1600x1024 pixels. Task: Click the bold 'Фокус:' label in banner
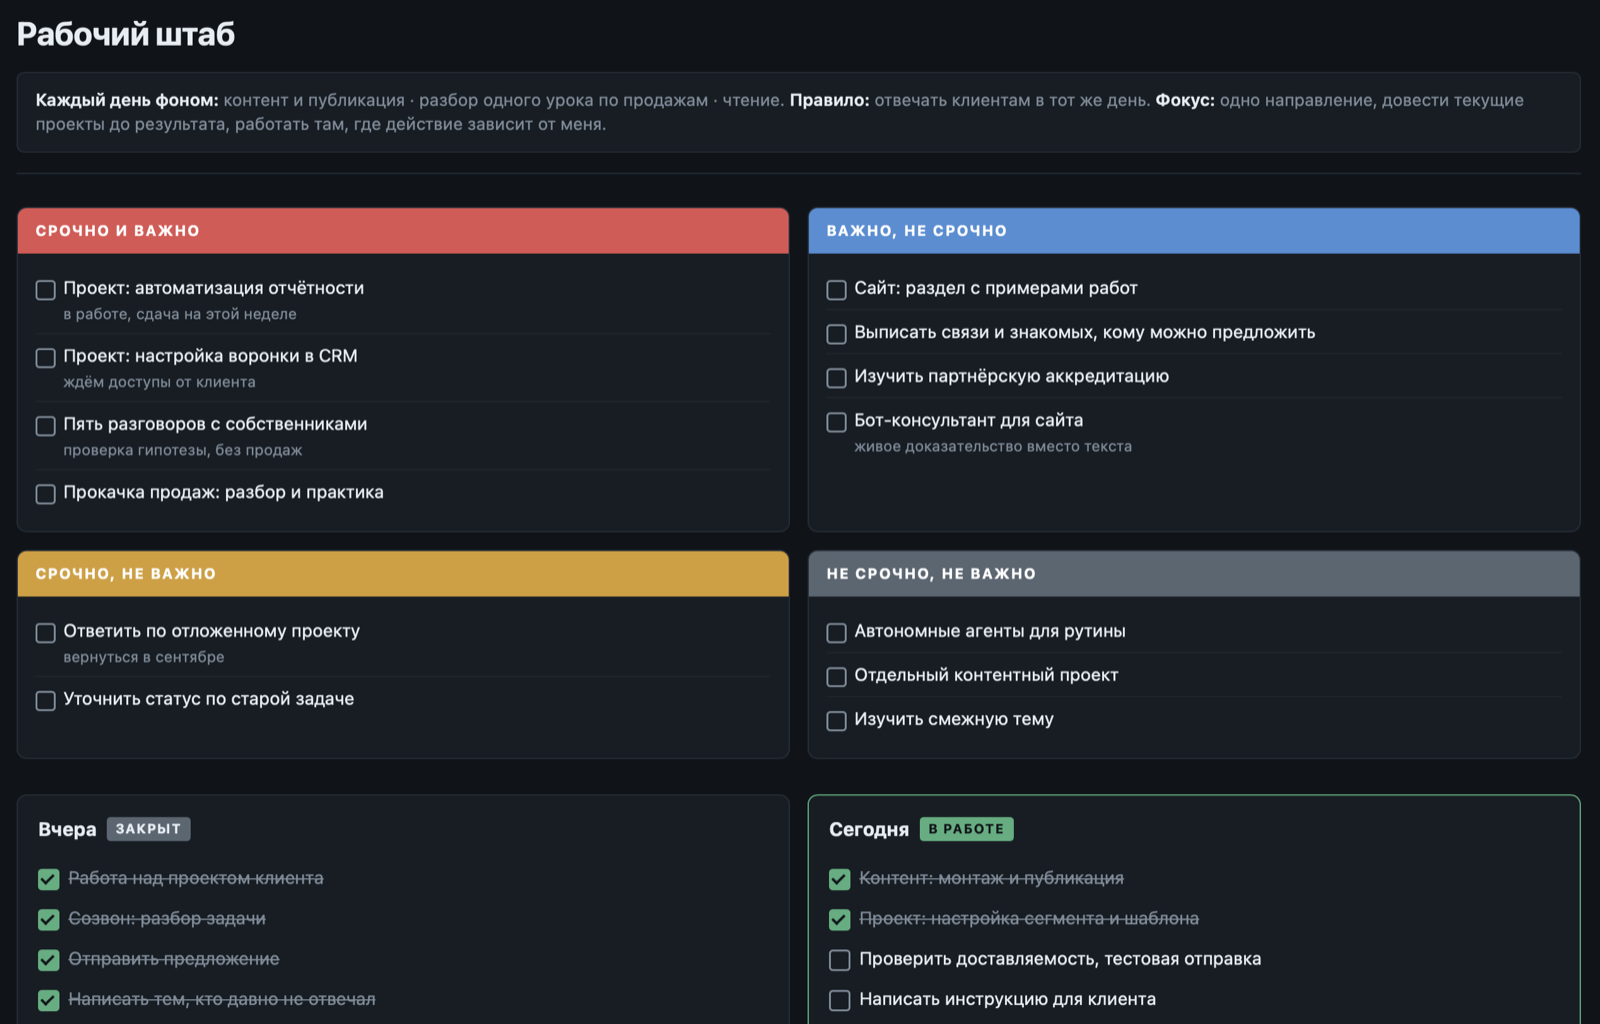(x=1185, y=100)
